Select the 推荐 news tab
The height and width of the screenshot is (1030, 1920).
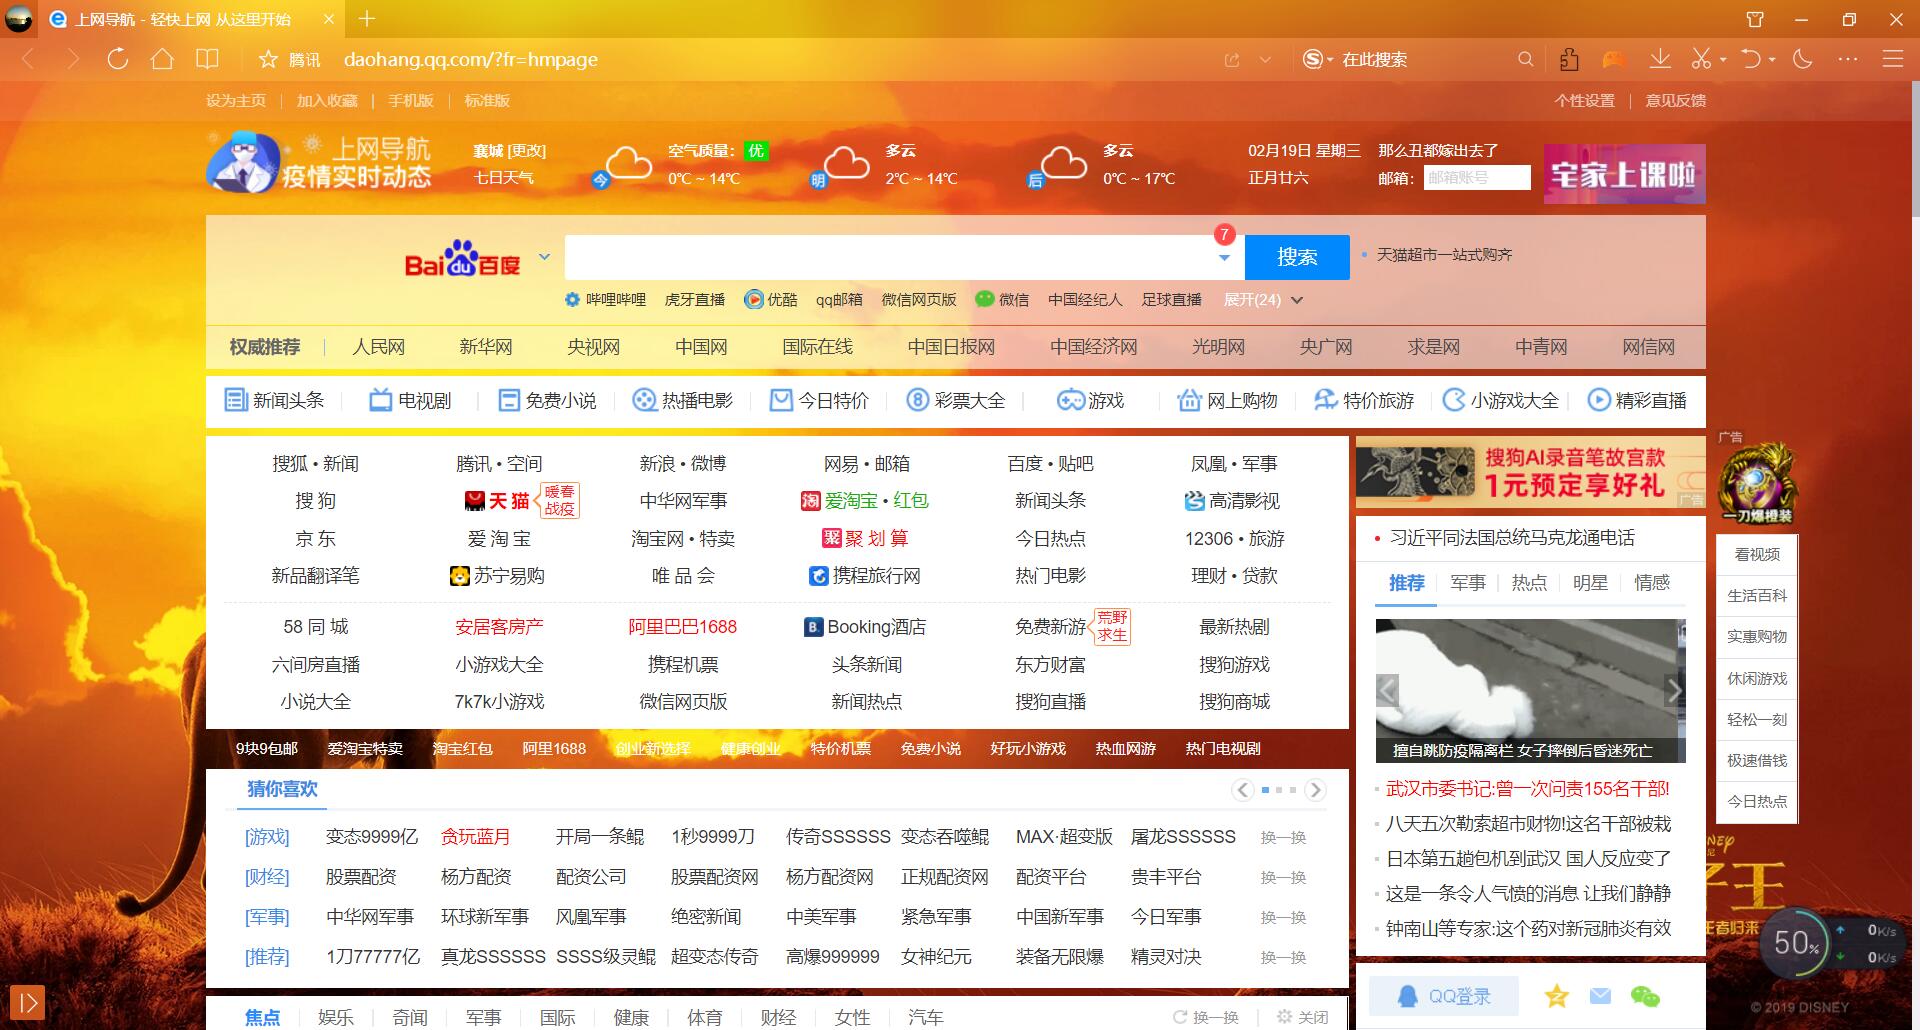[1406, 583]
